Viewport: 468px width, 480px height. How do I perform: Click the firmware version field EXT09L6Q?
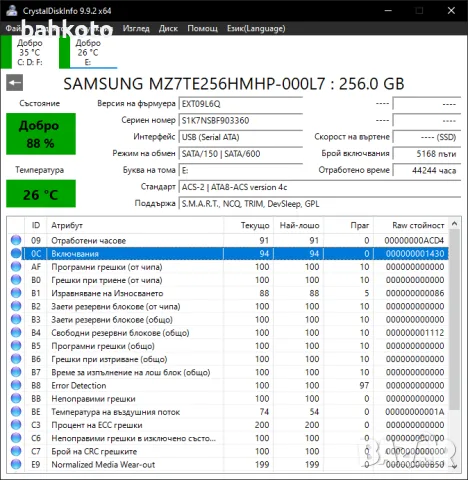(241, 104)
